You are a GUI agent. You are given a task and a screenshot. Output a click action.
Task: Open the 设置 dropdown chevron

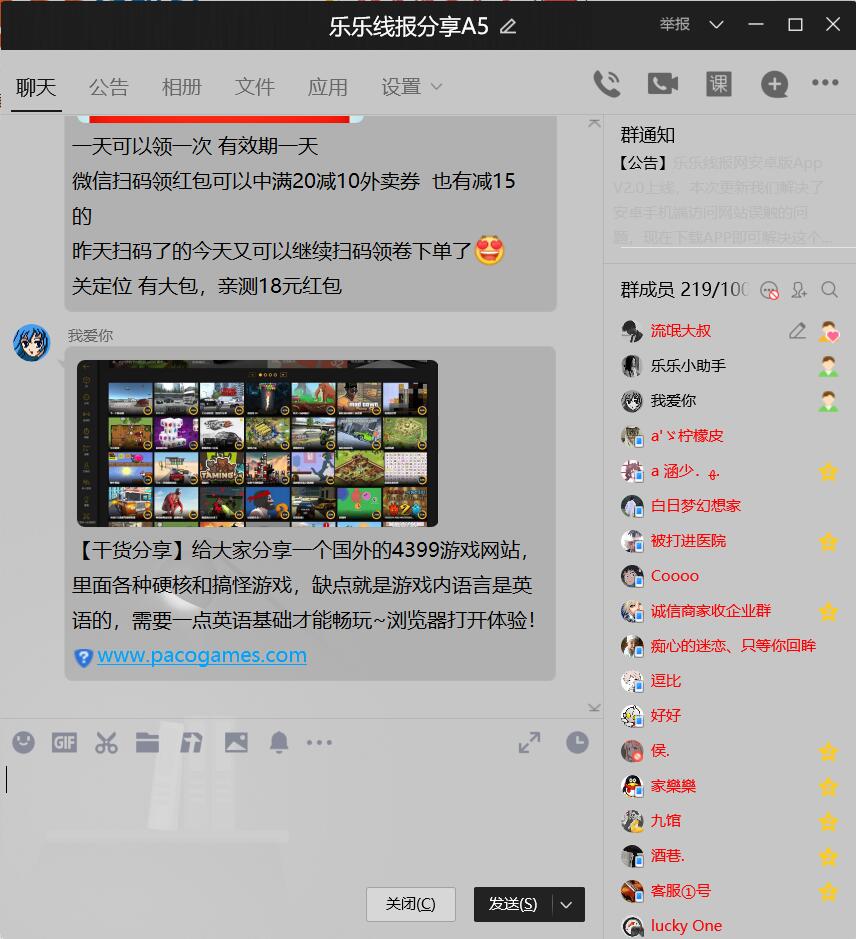(438, 88)
